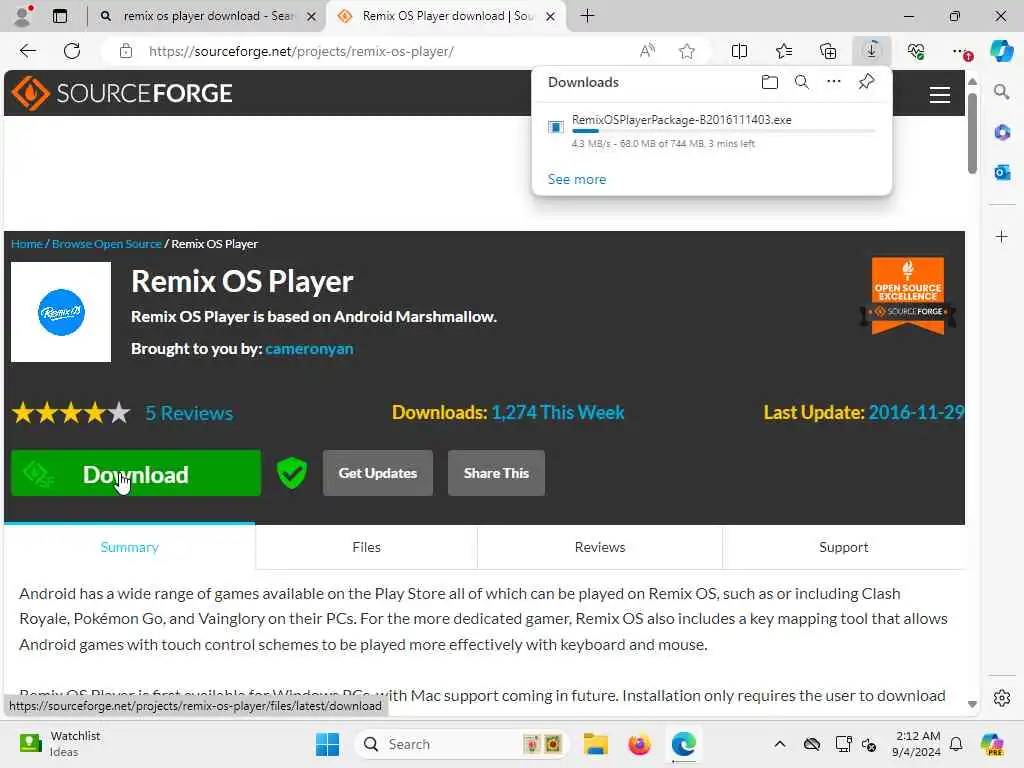
Task: View site information lock icon
Action: click(x=126, y=51)
